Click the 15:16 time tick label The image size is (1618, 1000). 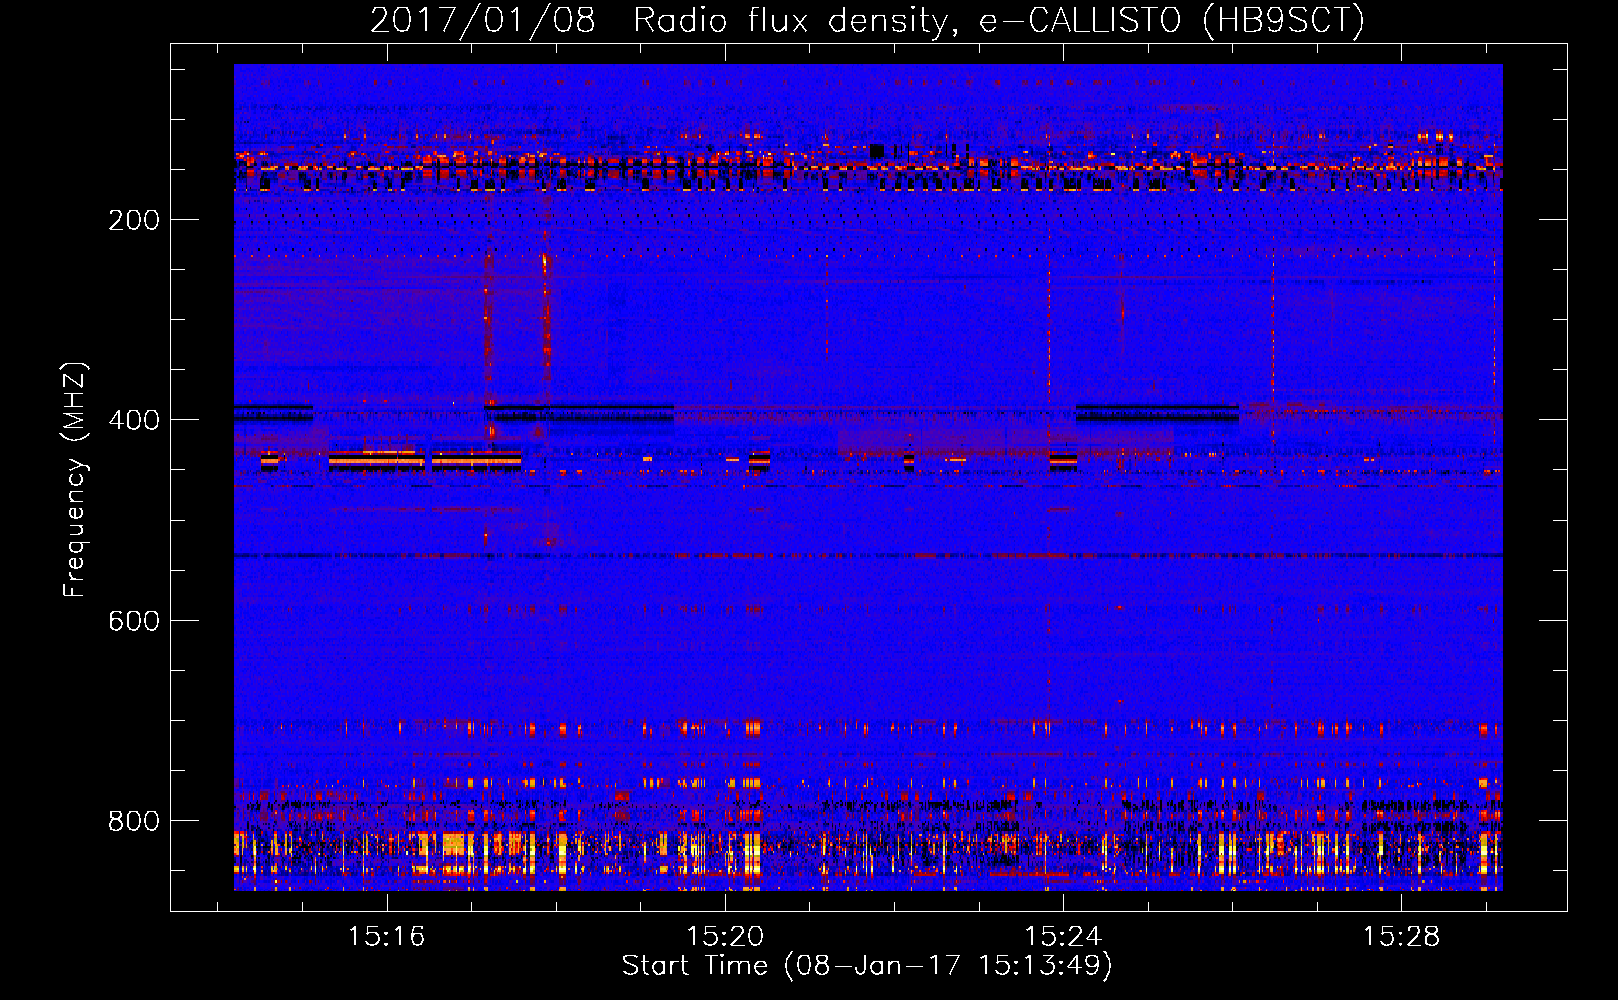(x=386, y=936)
